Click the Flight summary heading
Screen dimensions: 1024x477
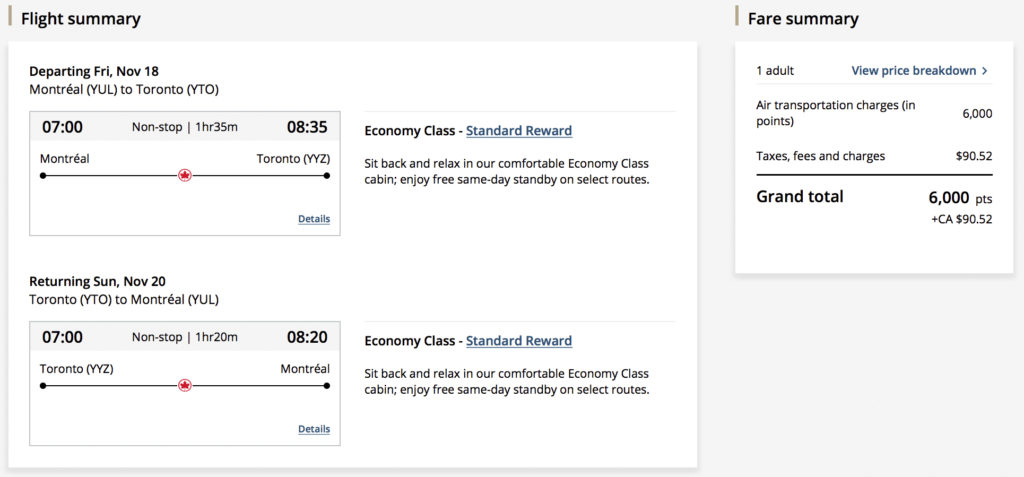(81, 19)
